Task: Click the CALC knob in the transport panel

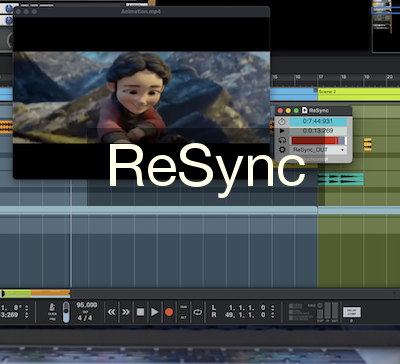Action: point(320,305)
